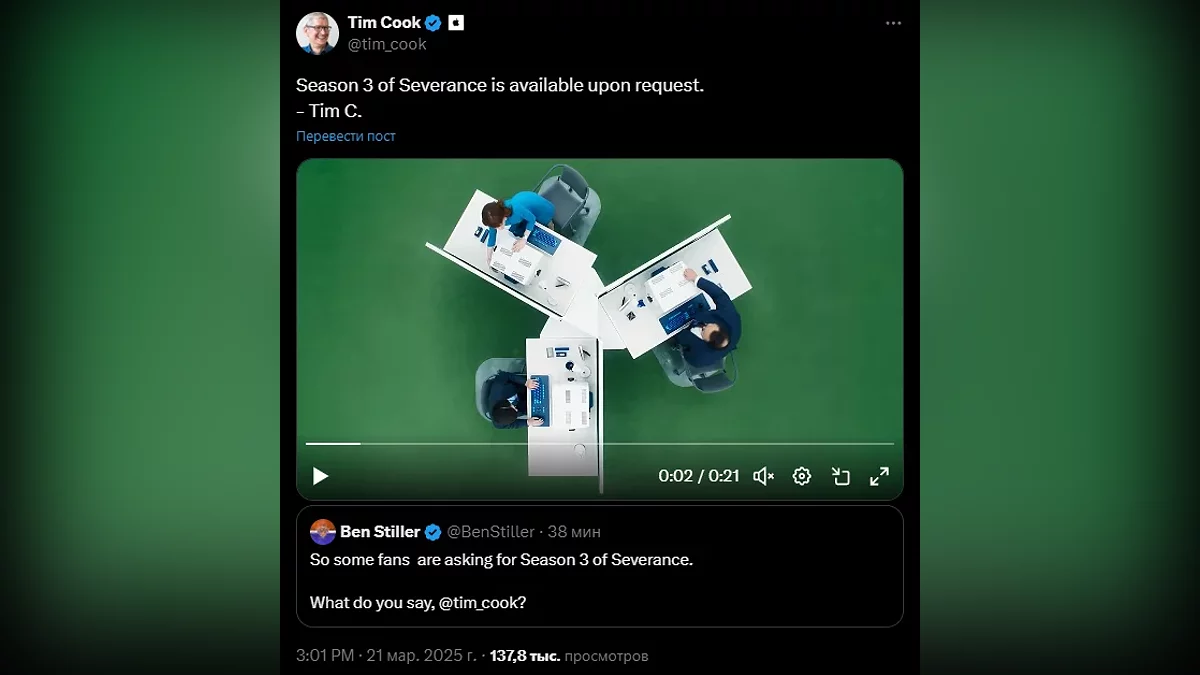Click the @tim_cook mention in quoted post
The width and height of the screenshot is (1200, 675).
(481, 603)
